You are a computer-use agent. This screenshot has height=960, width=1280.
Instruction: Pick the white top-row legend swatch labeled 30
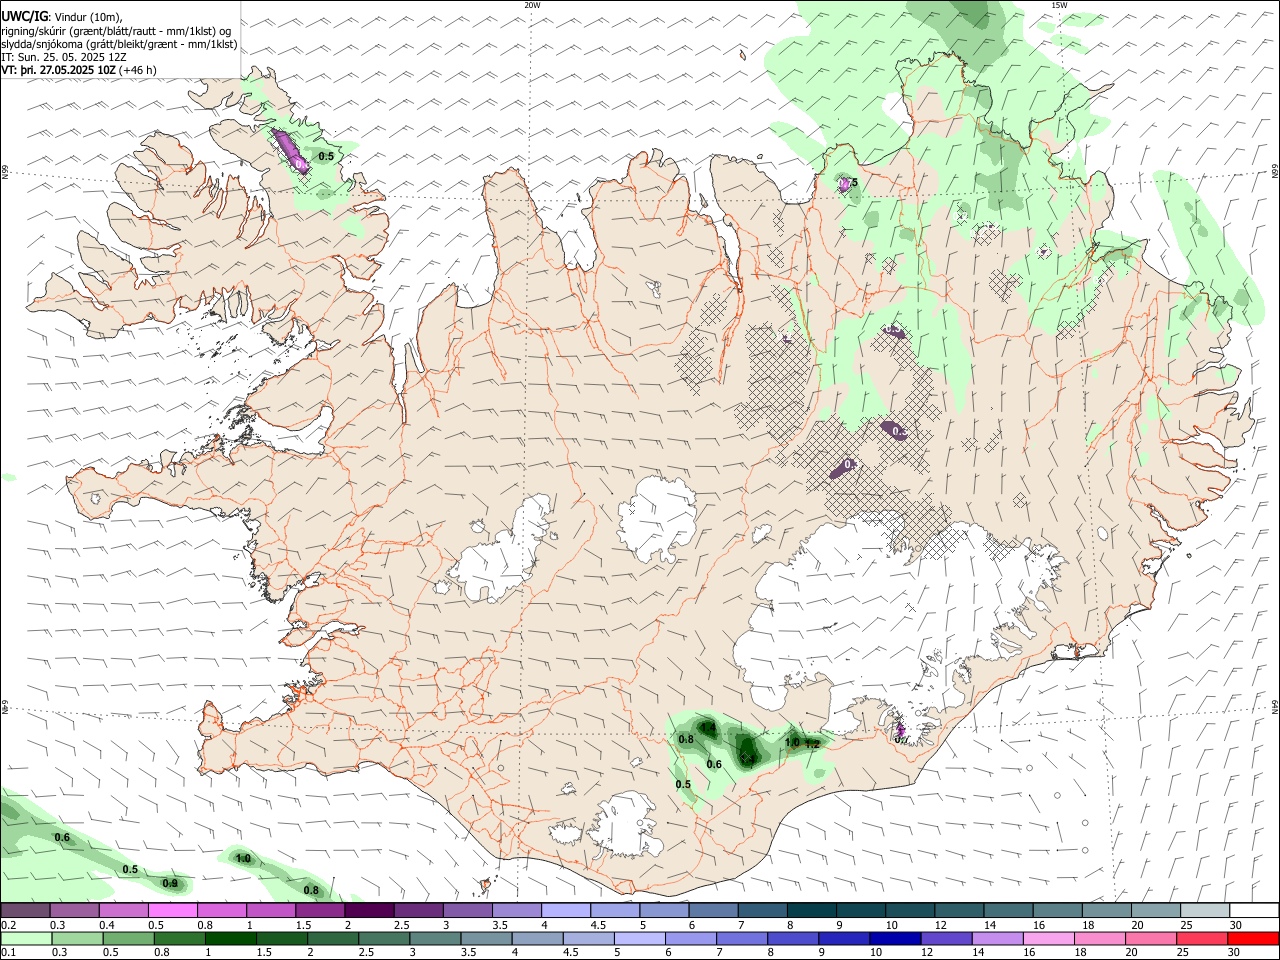(x=1254, y=911)
